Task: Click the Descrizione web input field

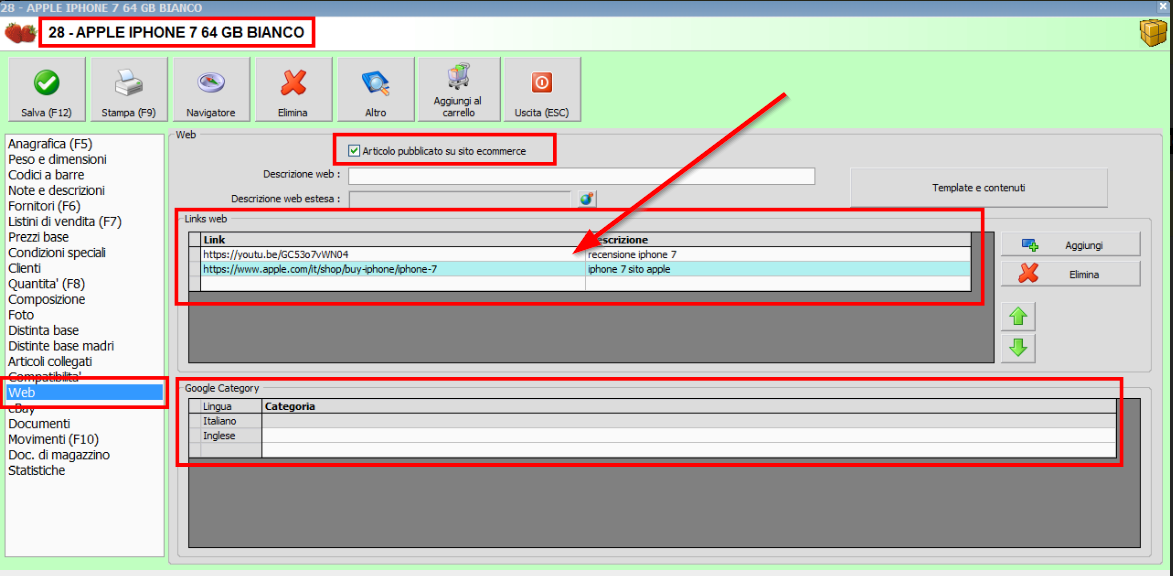Action: 581,176
